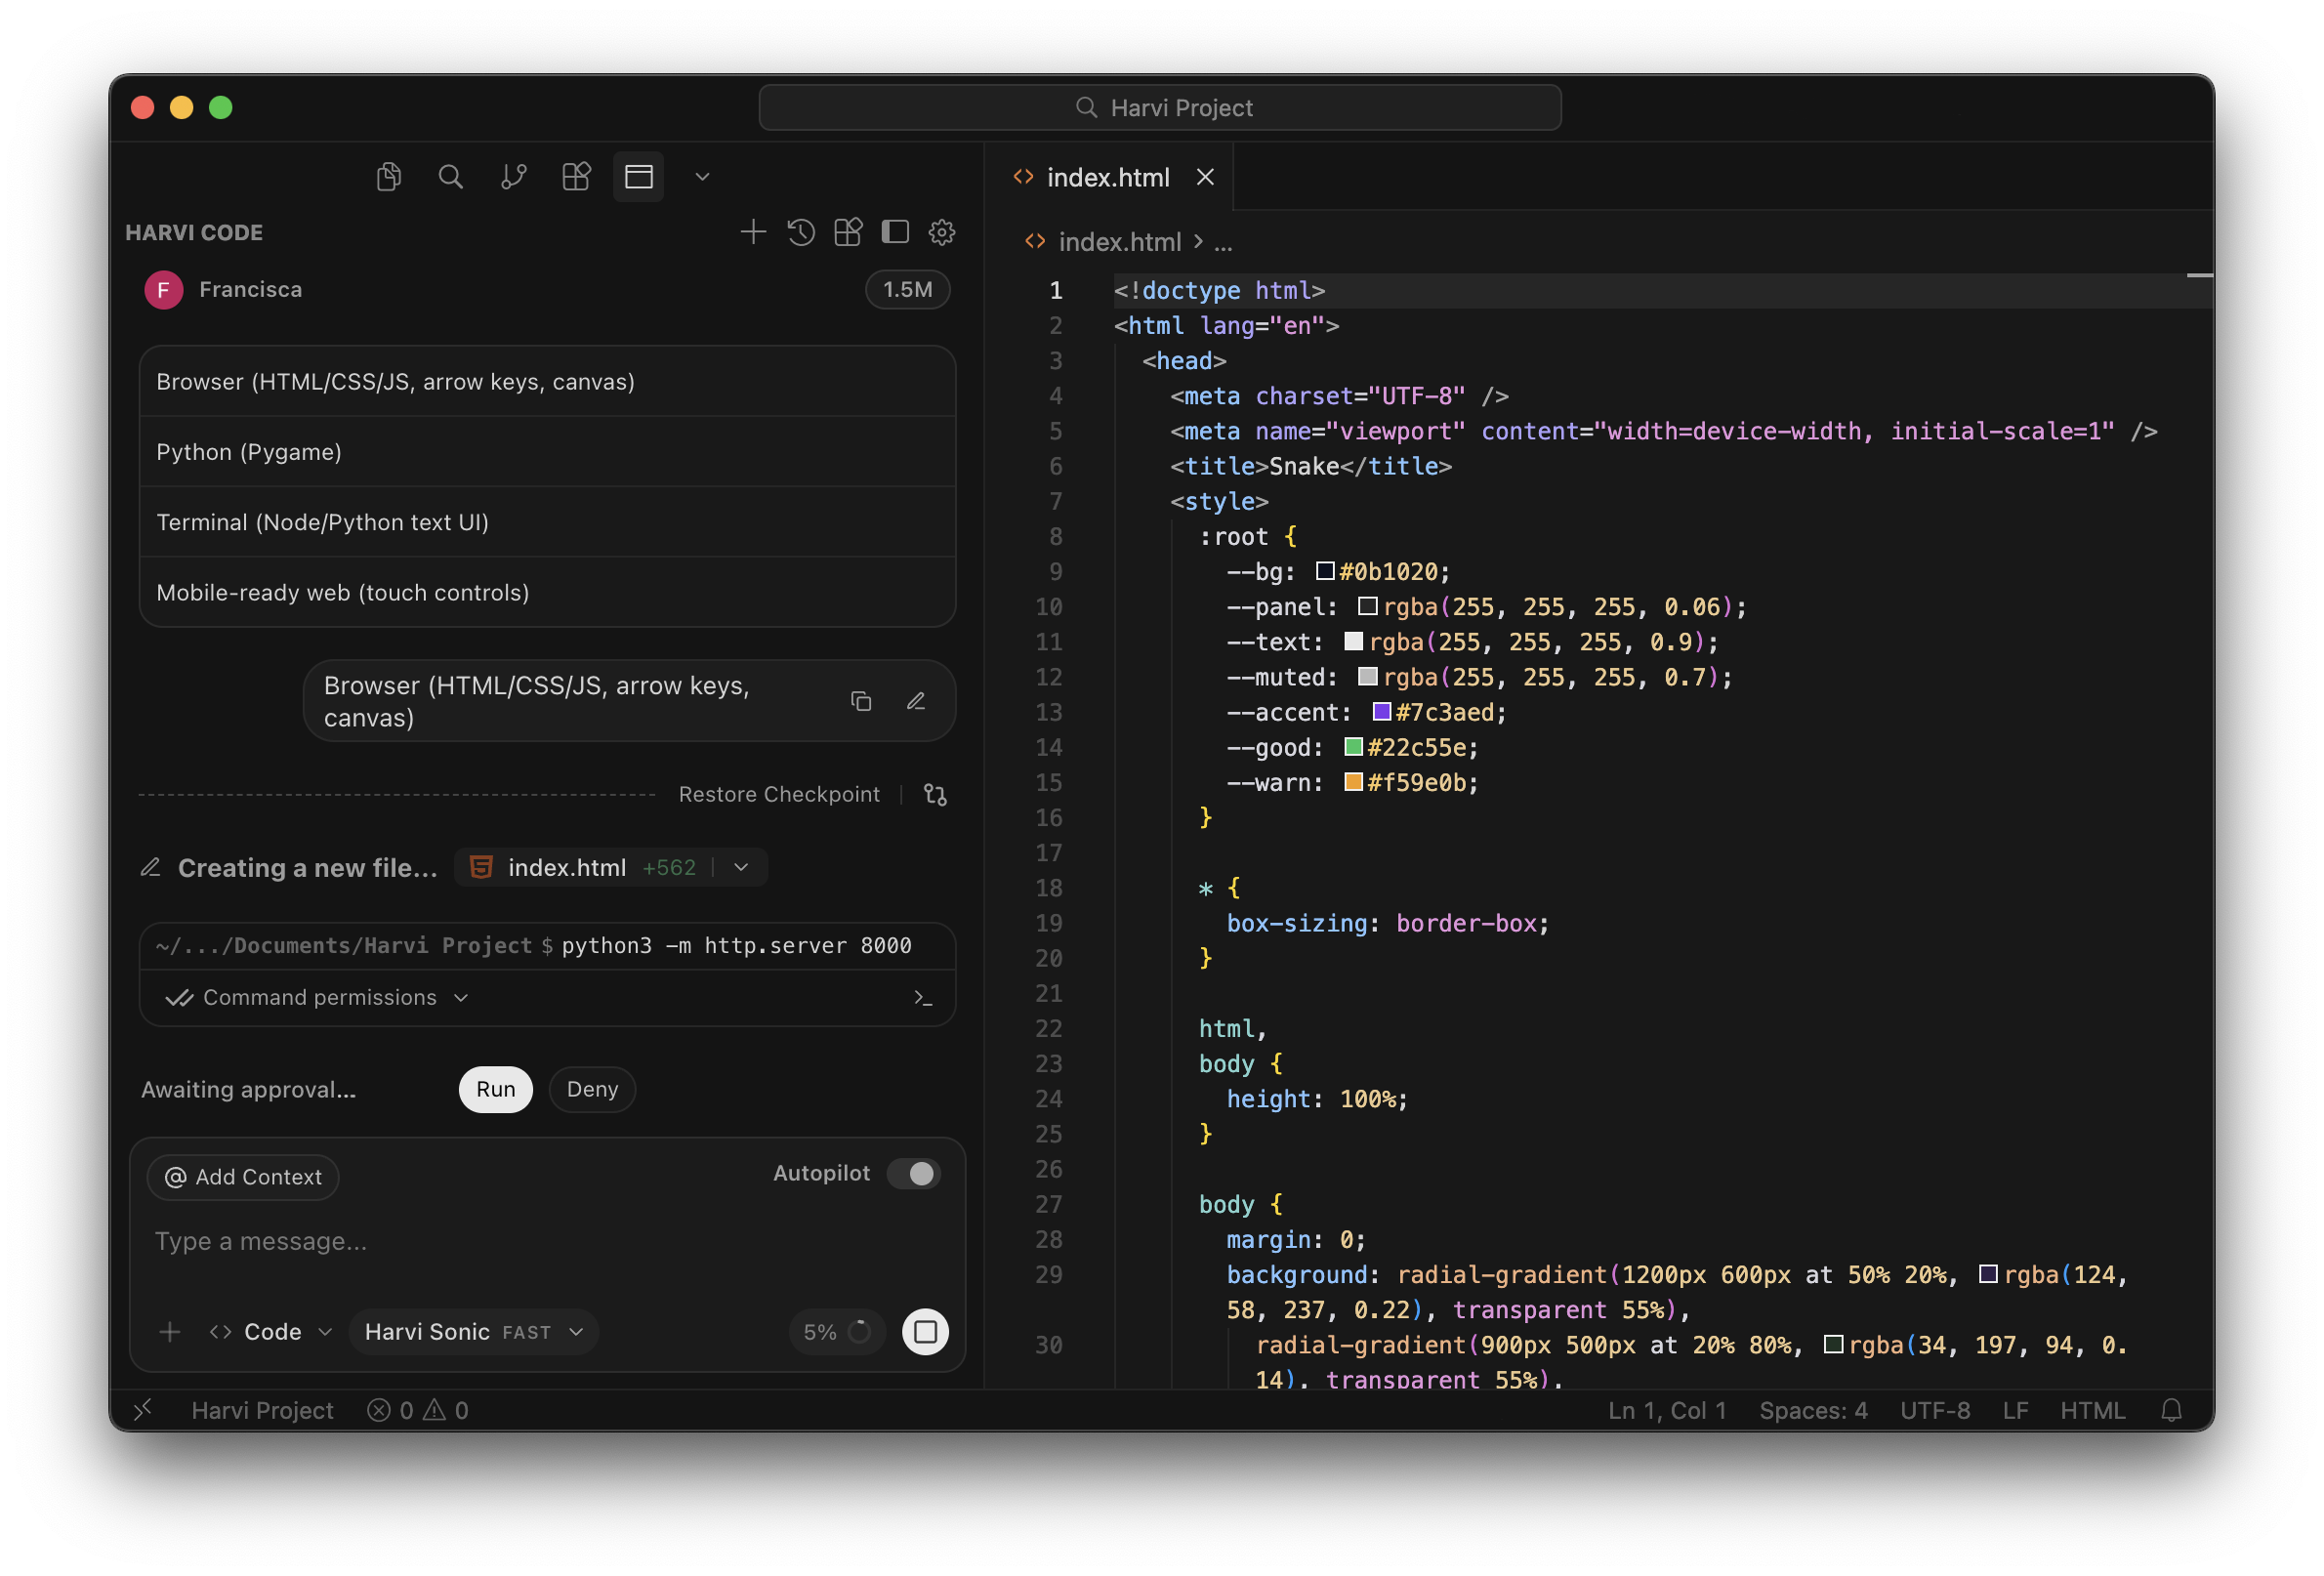Change indentation via Spaces: 4
Screen dimensions: 2324x1576
(1813, 1410)
